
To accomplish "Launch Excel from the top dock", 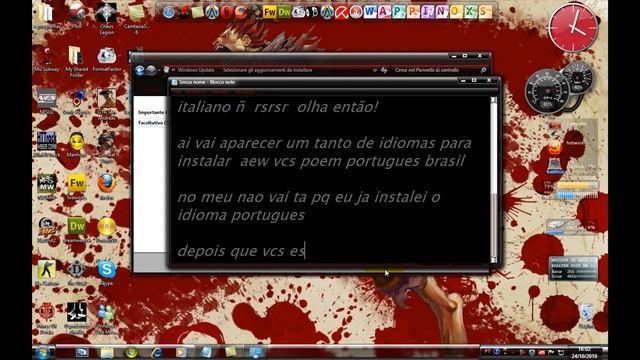I will [470, 12].
